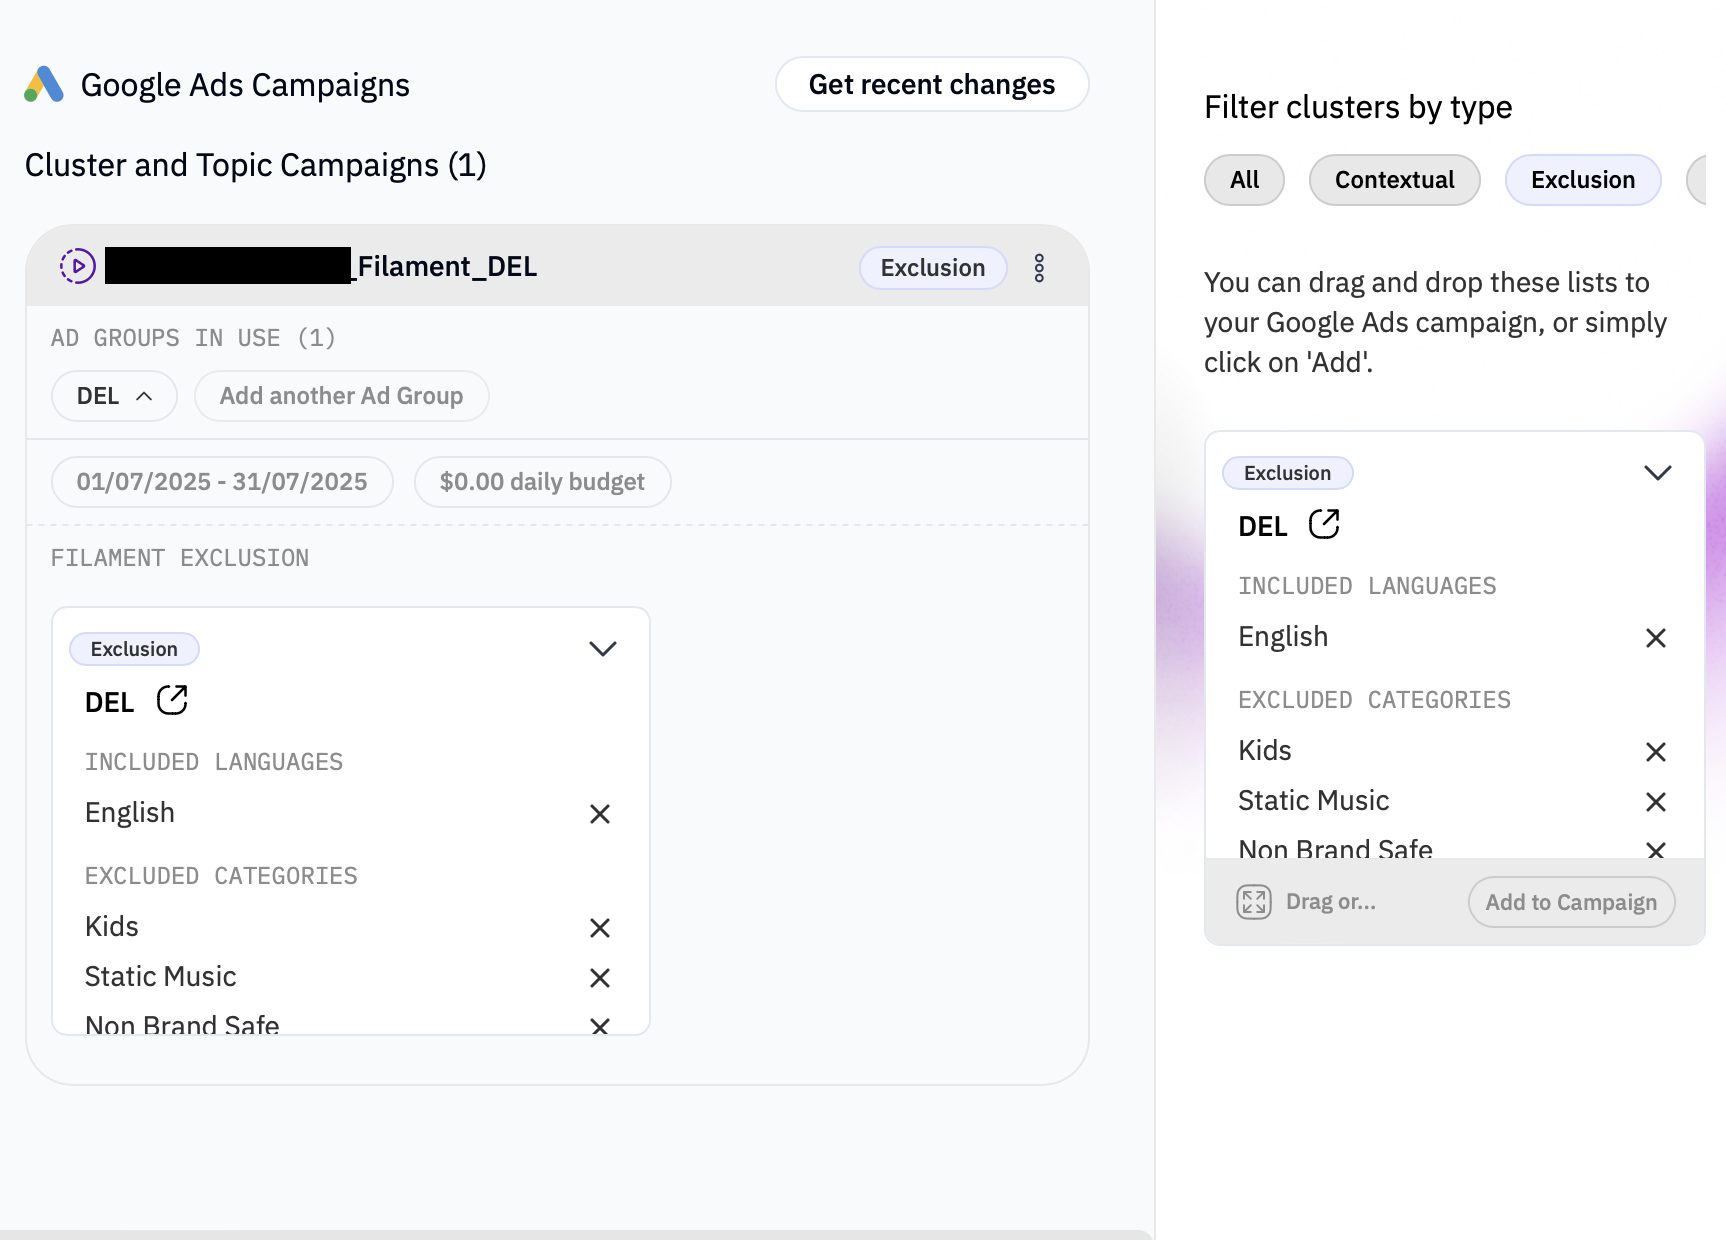Open DEL external link in campaign card

click(172, 700)
